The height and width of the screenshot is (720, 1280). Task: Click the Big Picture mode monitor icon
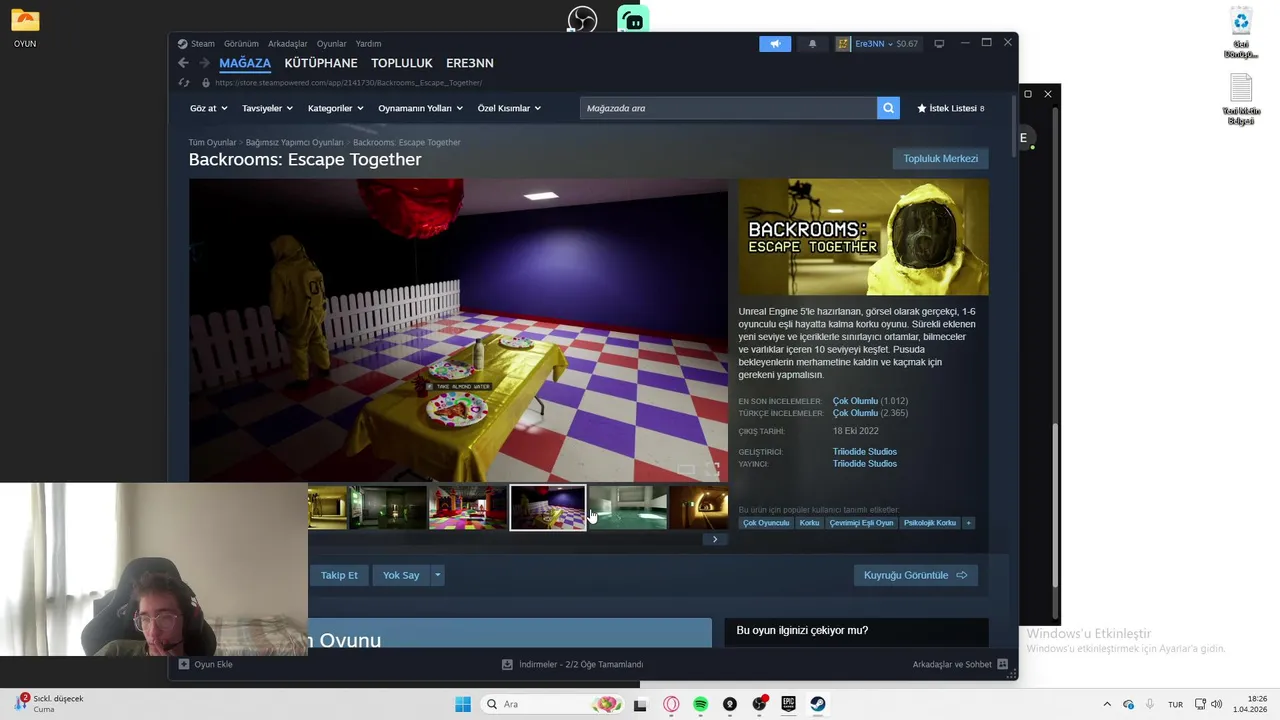939,44
